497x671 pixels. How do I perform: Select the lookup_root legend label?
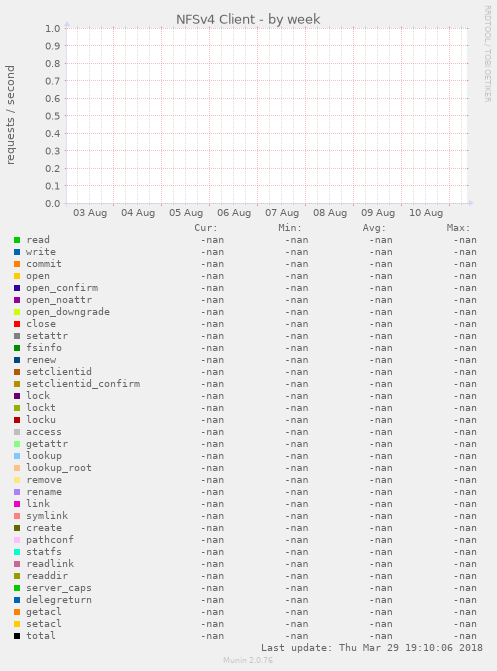pyautogui.click(x=59, y=468)
